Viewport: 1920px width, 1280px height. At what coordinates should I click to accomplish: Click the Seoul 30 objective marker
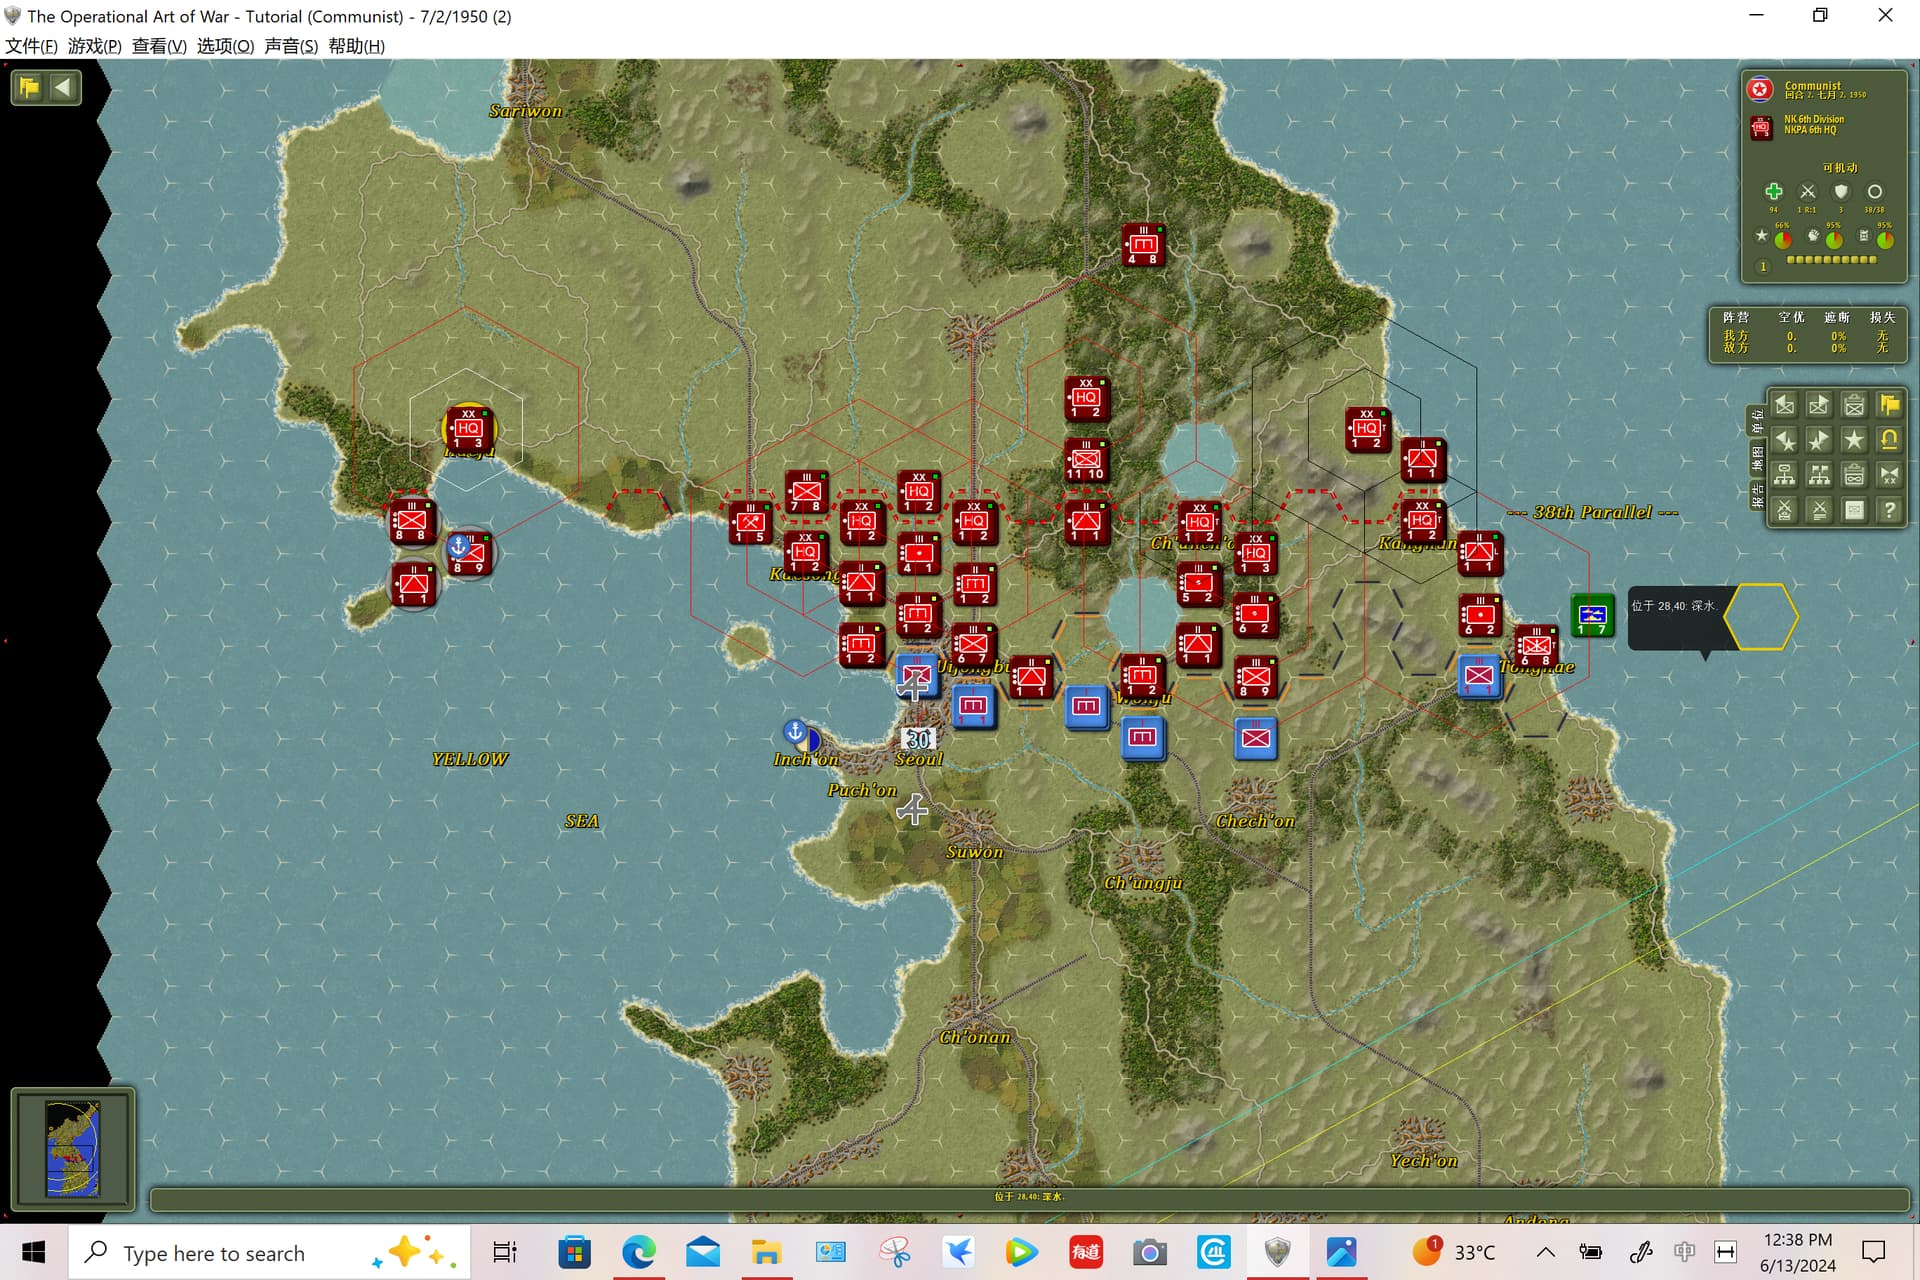(x=918, y=739)
